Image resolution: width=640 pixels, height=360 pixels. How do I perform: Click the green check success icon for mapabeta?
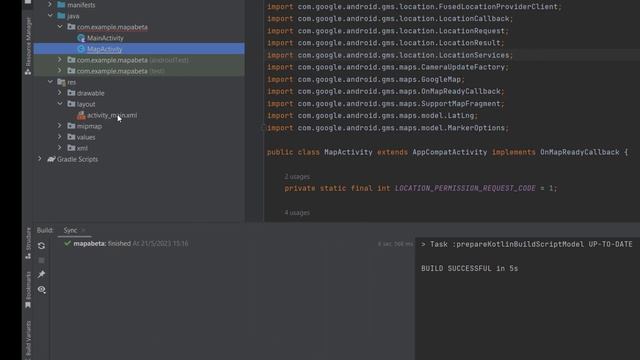[67, 243]
